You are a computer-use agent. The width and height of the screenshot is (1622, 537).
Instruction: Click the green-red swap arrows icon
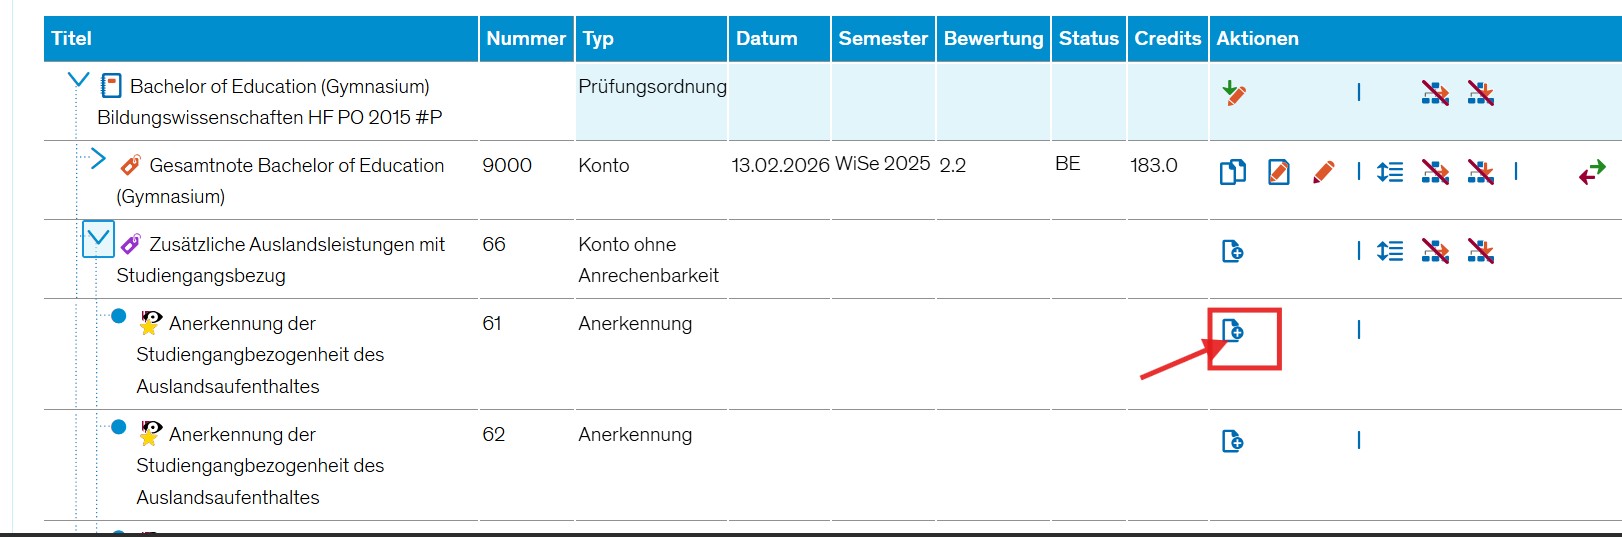(1592, 172)
